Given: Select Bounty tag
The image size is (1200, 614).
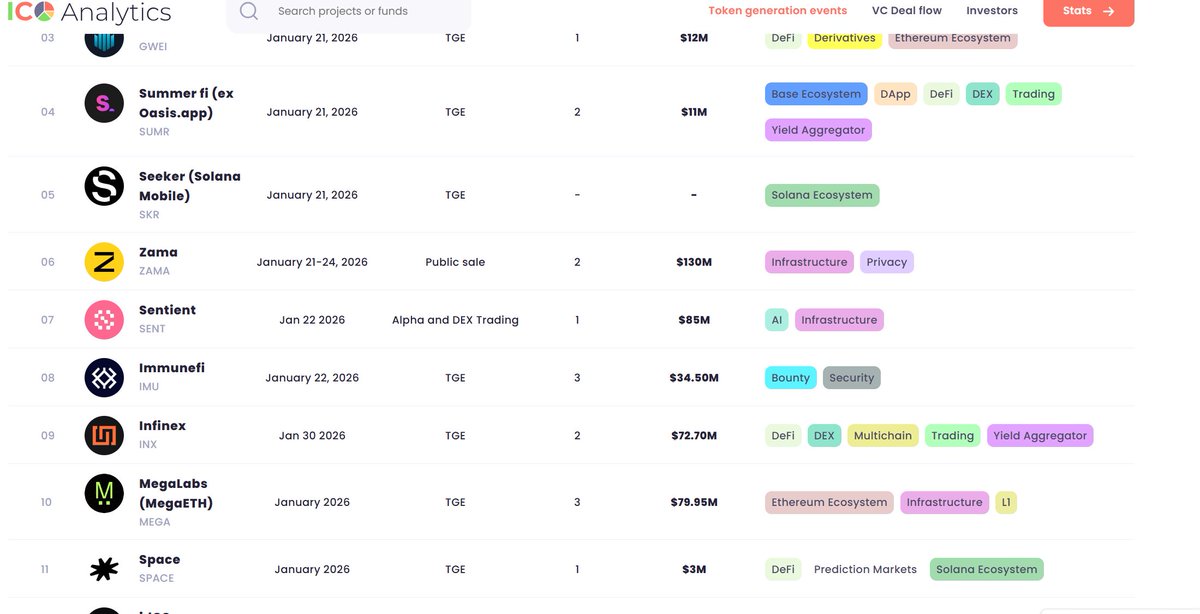Looking at the screenshot, I should click(790, 378).
